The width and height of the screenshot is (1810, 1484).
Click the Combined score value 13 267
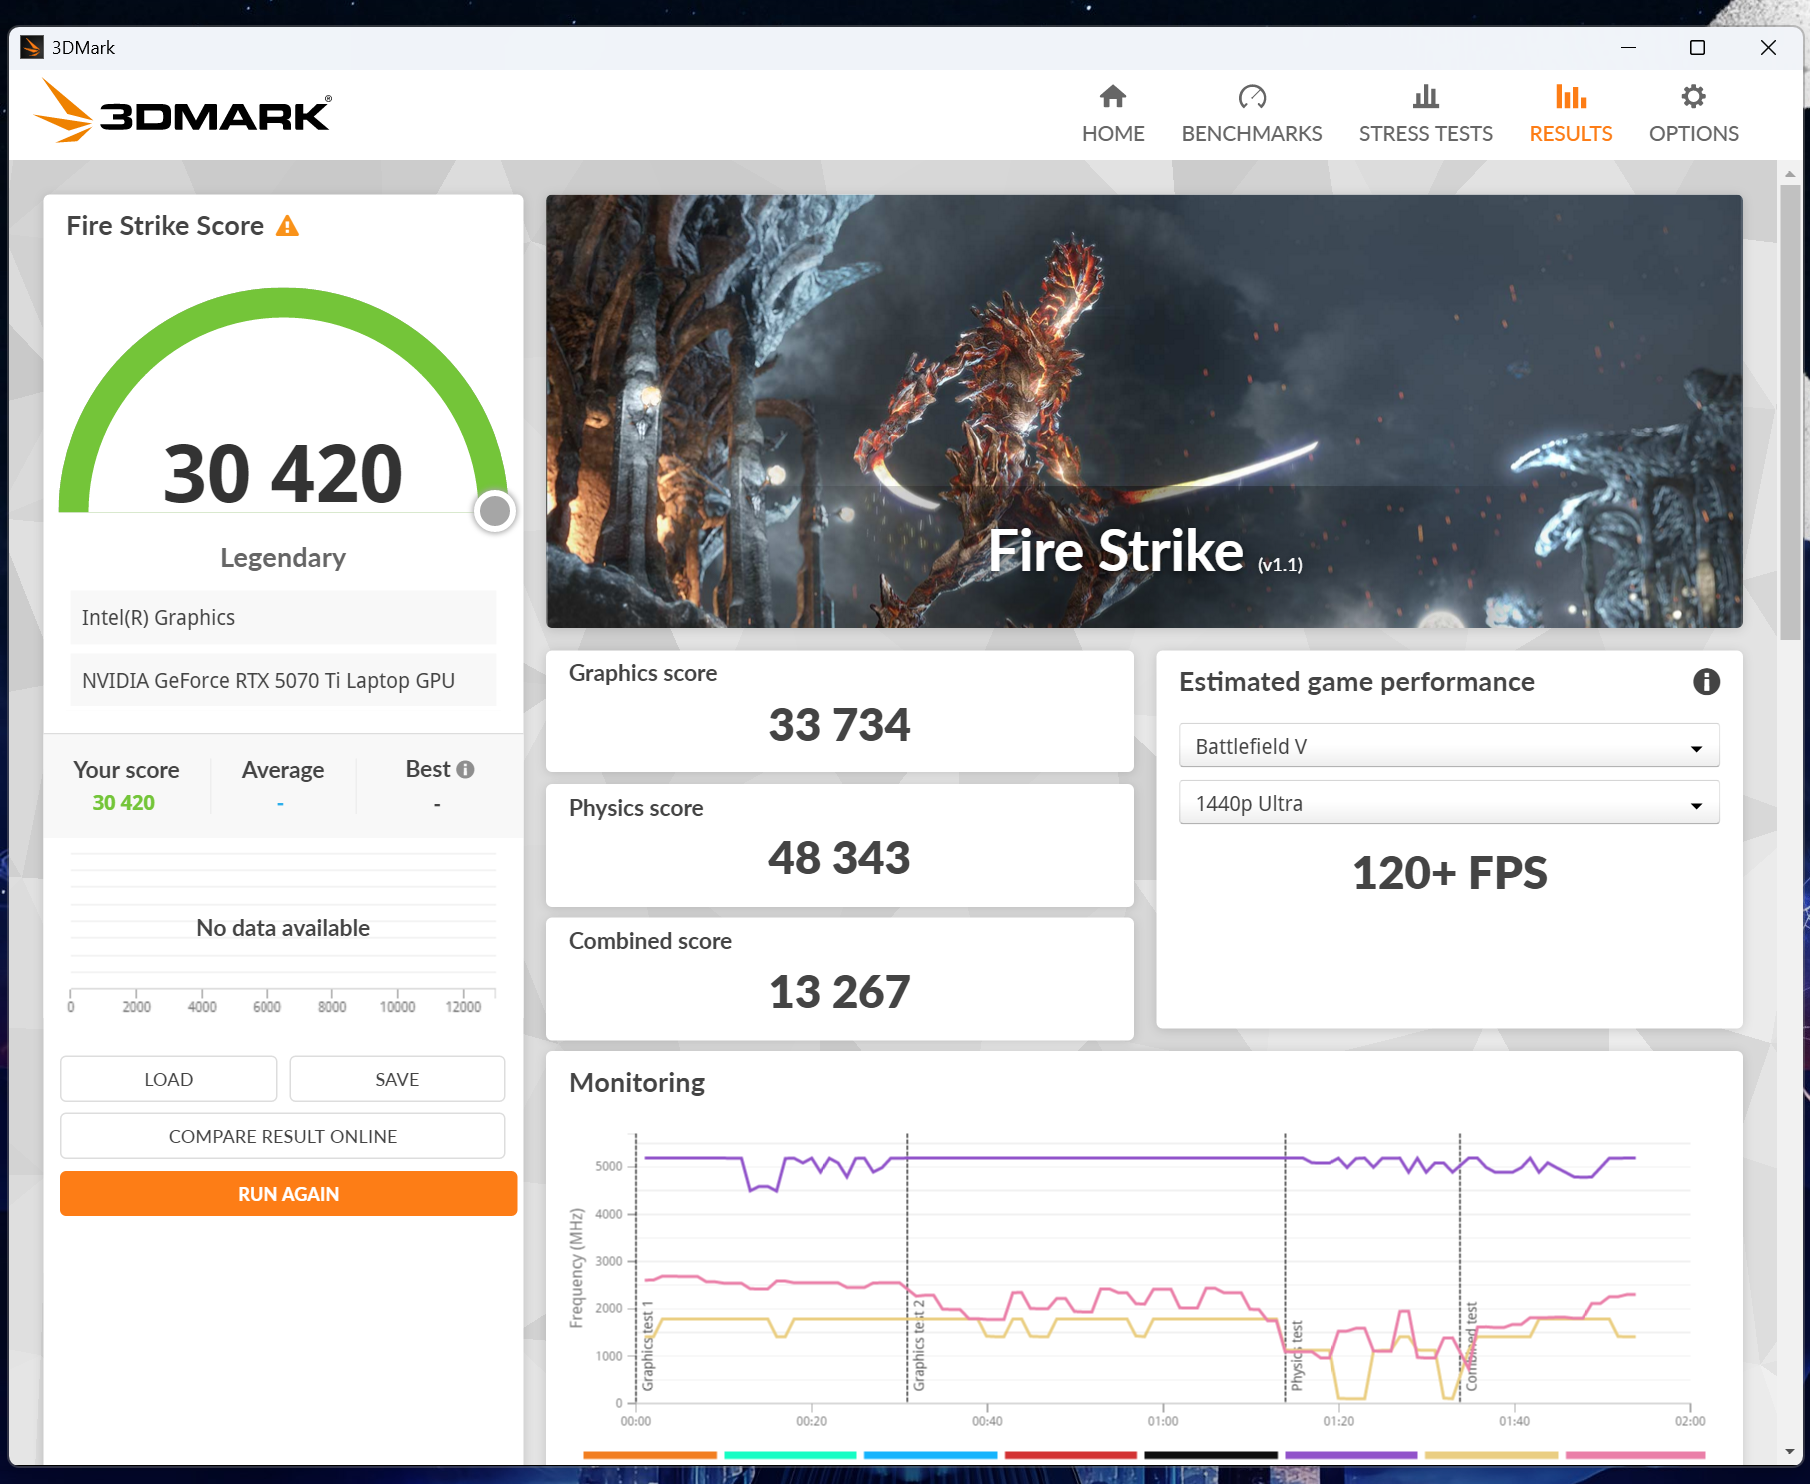coord(839,992)
